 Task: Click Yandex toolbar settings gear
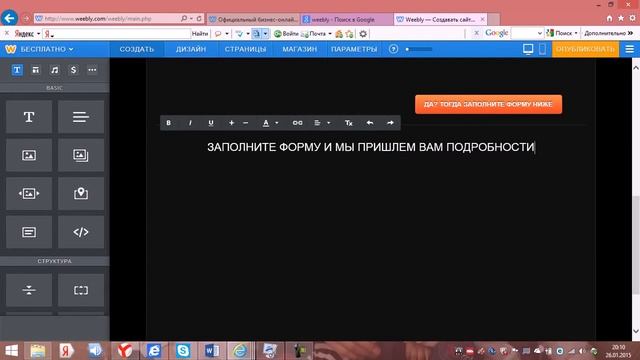[x=363, y=33]
